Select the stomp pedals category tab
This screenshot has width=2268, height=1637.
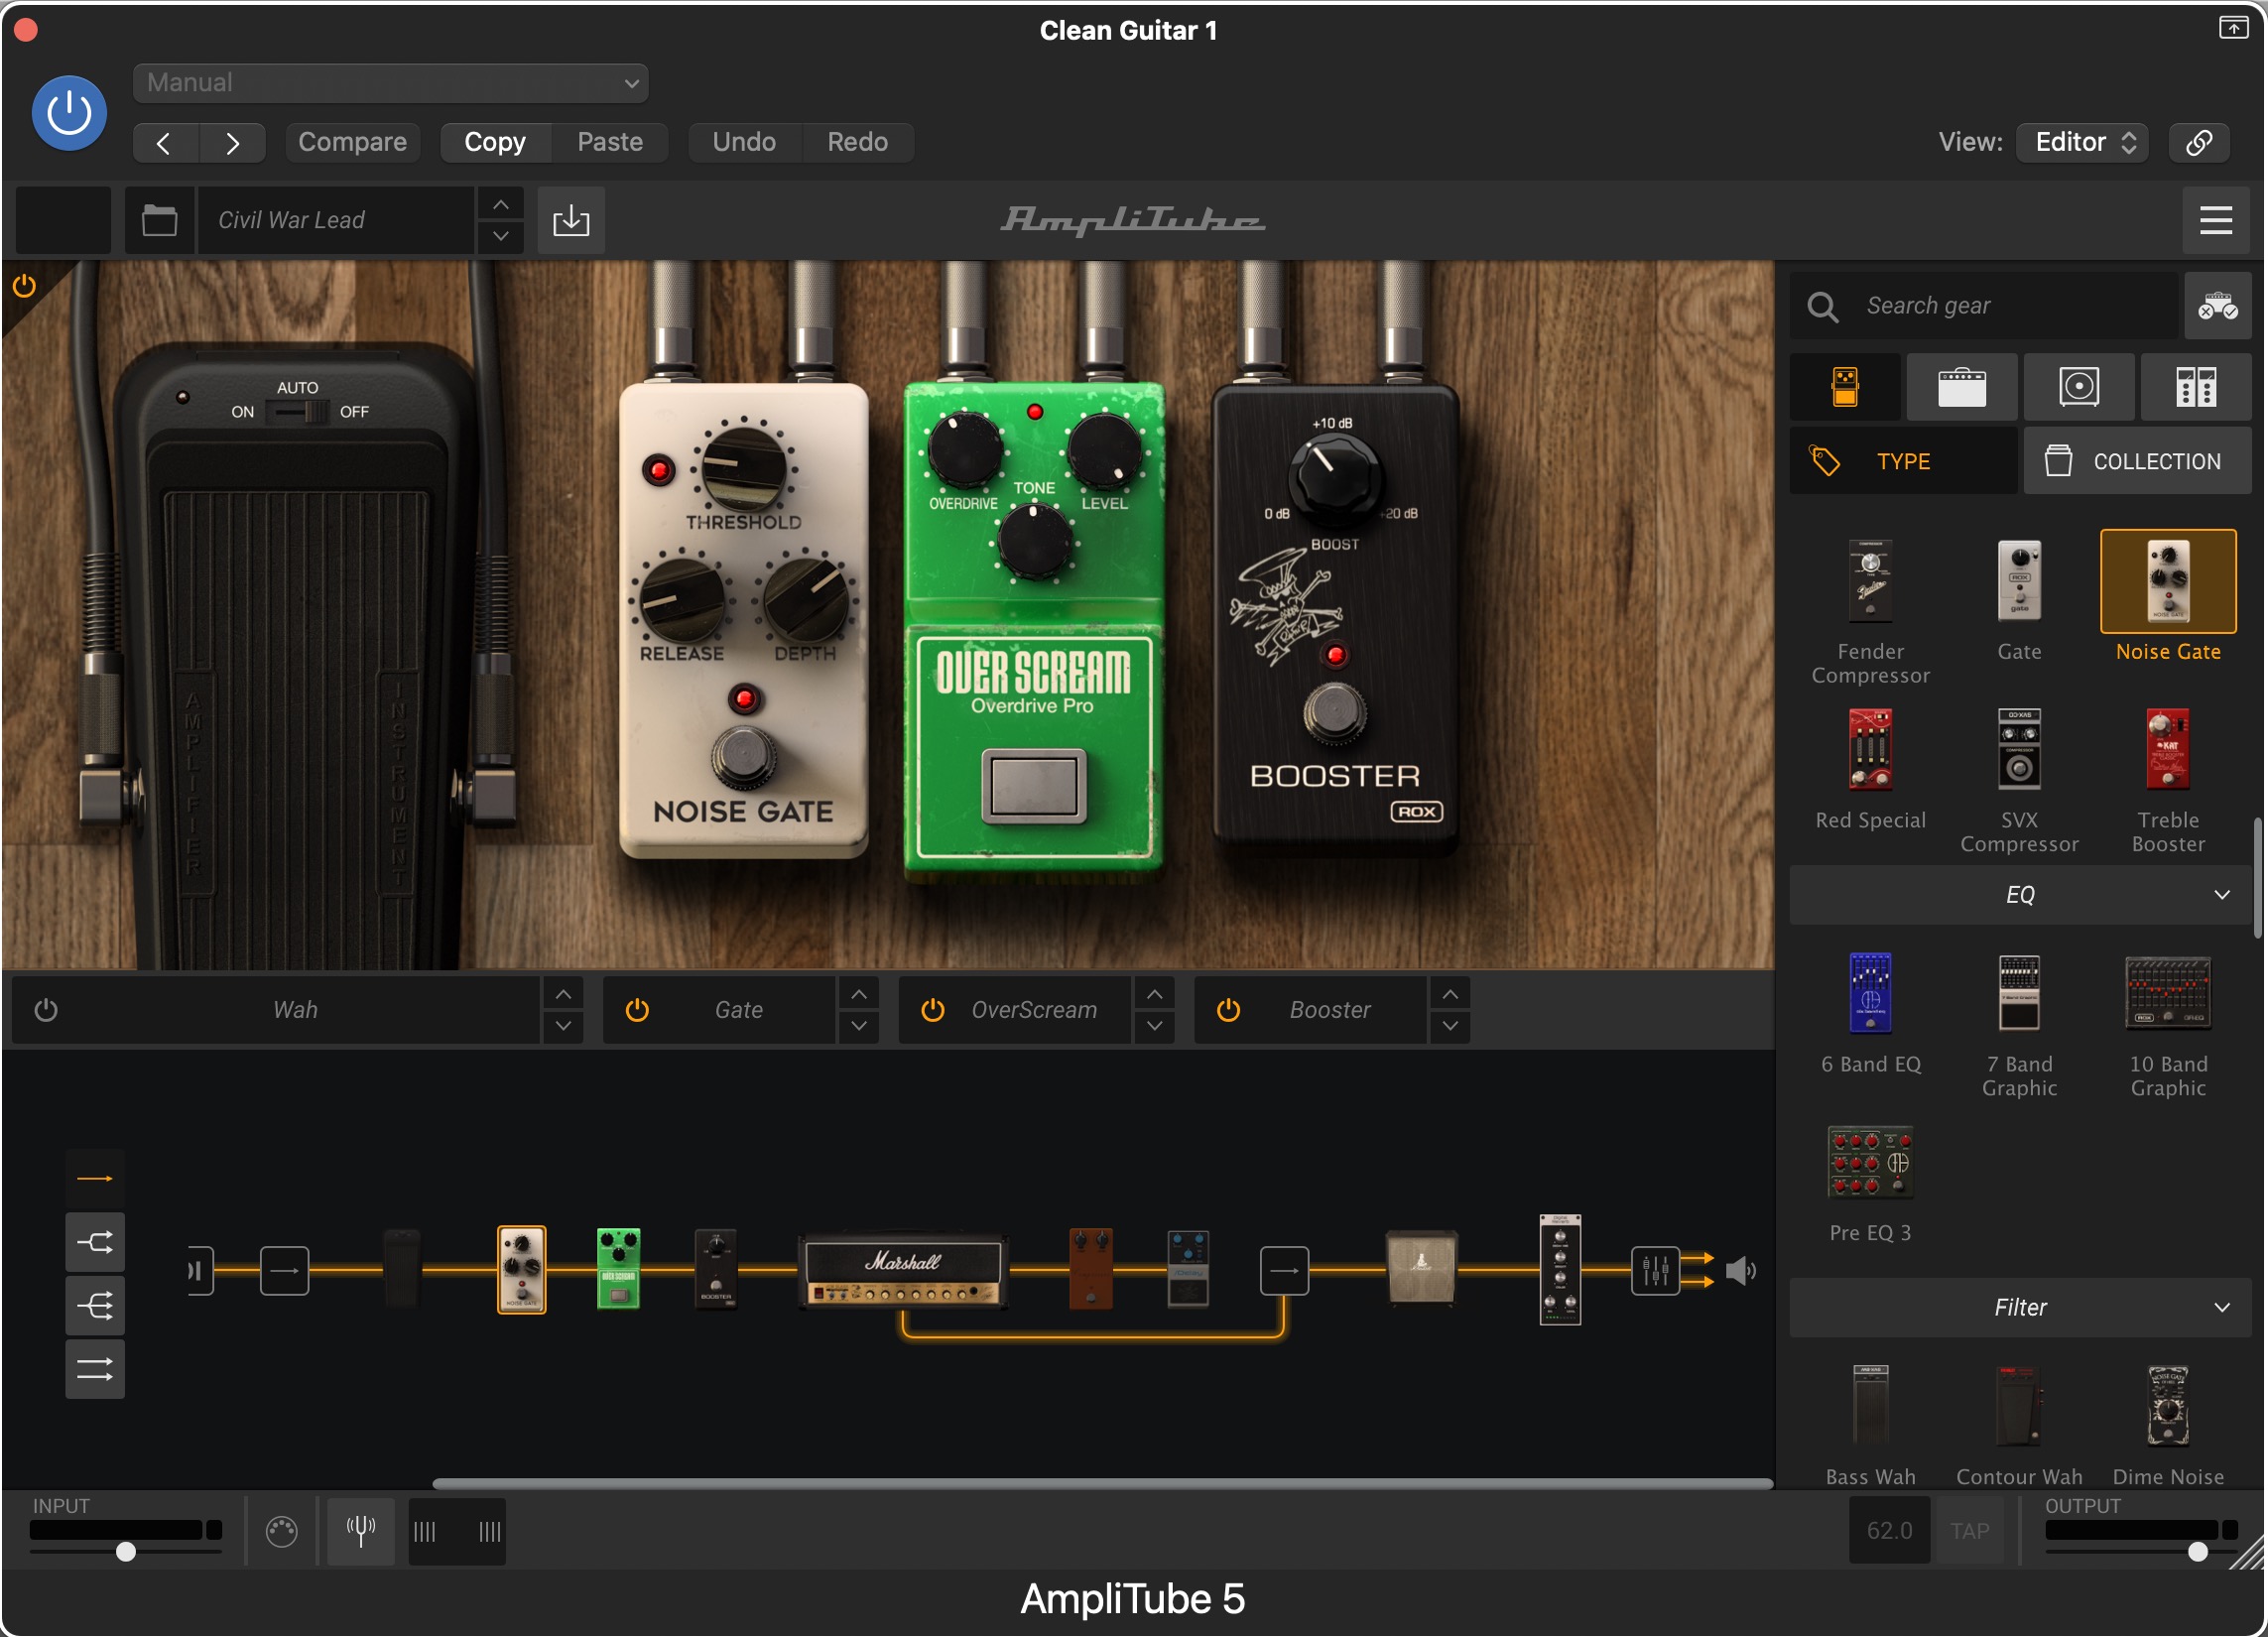coord(1845,387)
